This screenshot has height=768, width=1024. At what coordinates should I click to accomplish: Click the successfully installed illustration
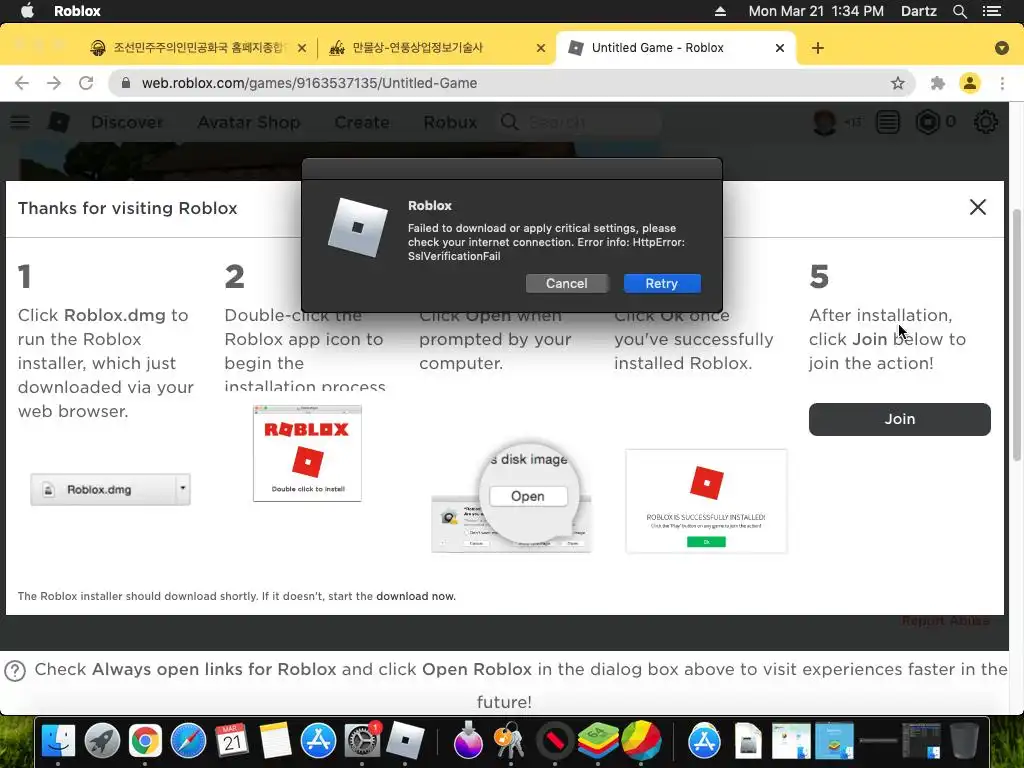pos(706,501)
